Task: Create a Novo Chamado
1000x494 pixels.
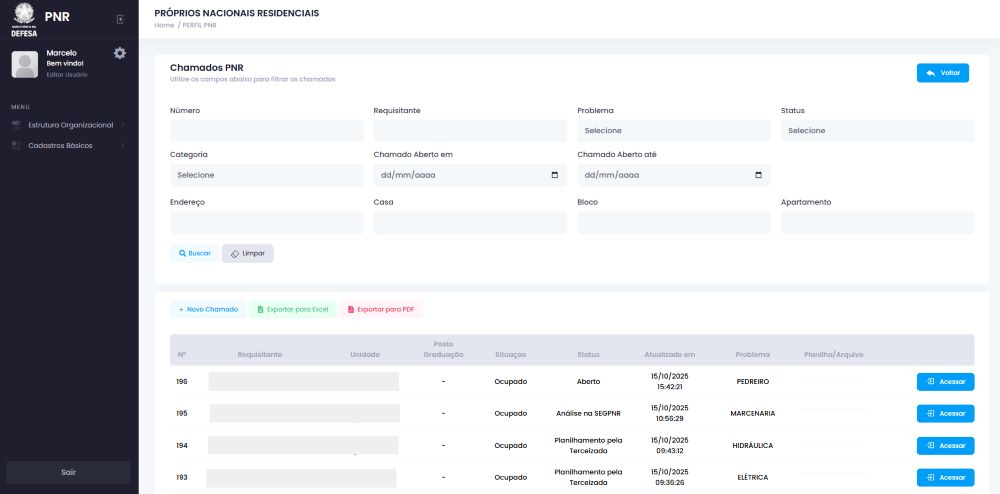Action: pos(208,310)
